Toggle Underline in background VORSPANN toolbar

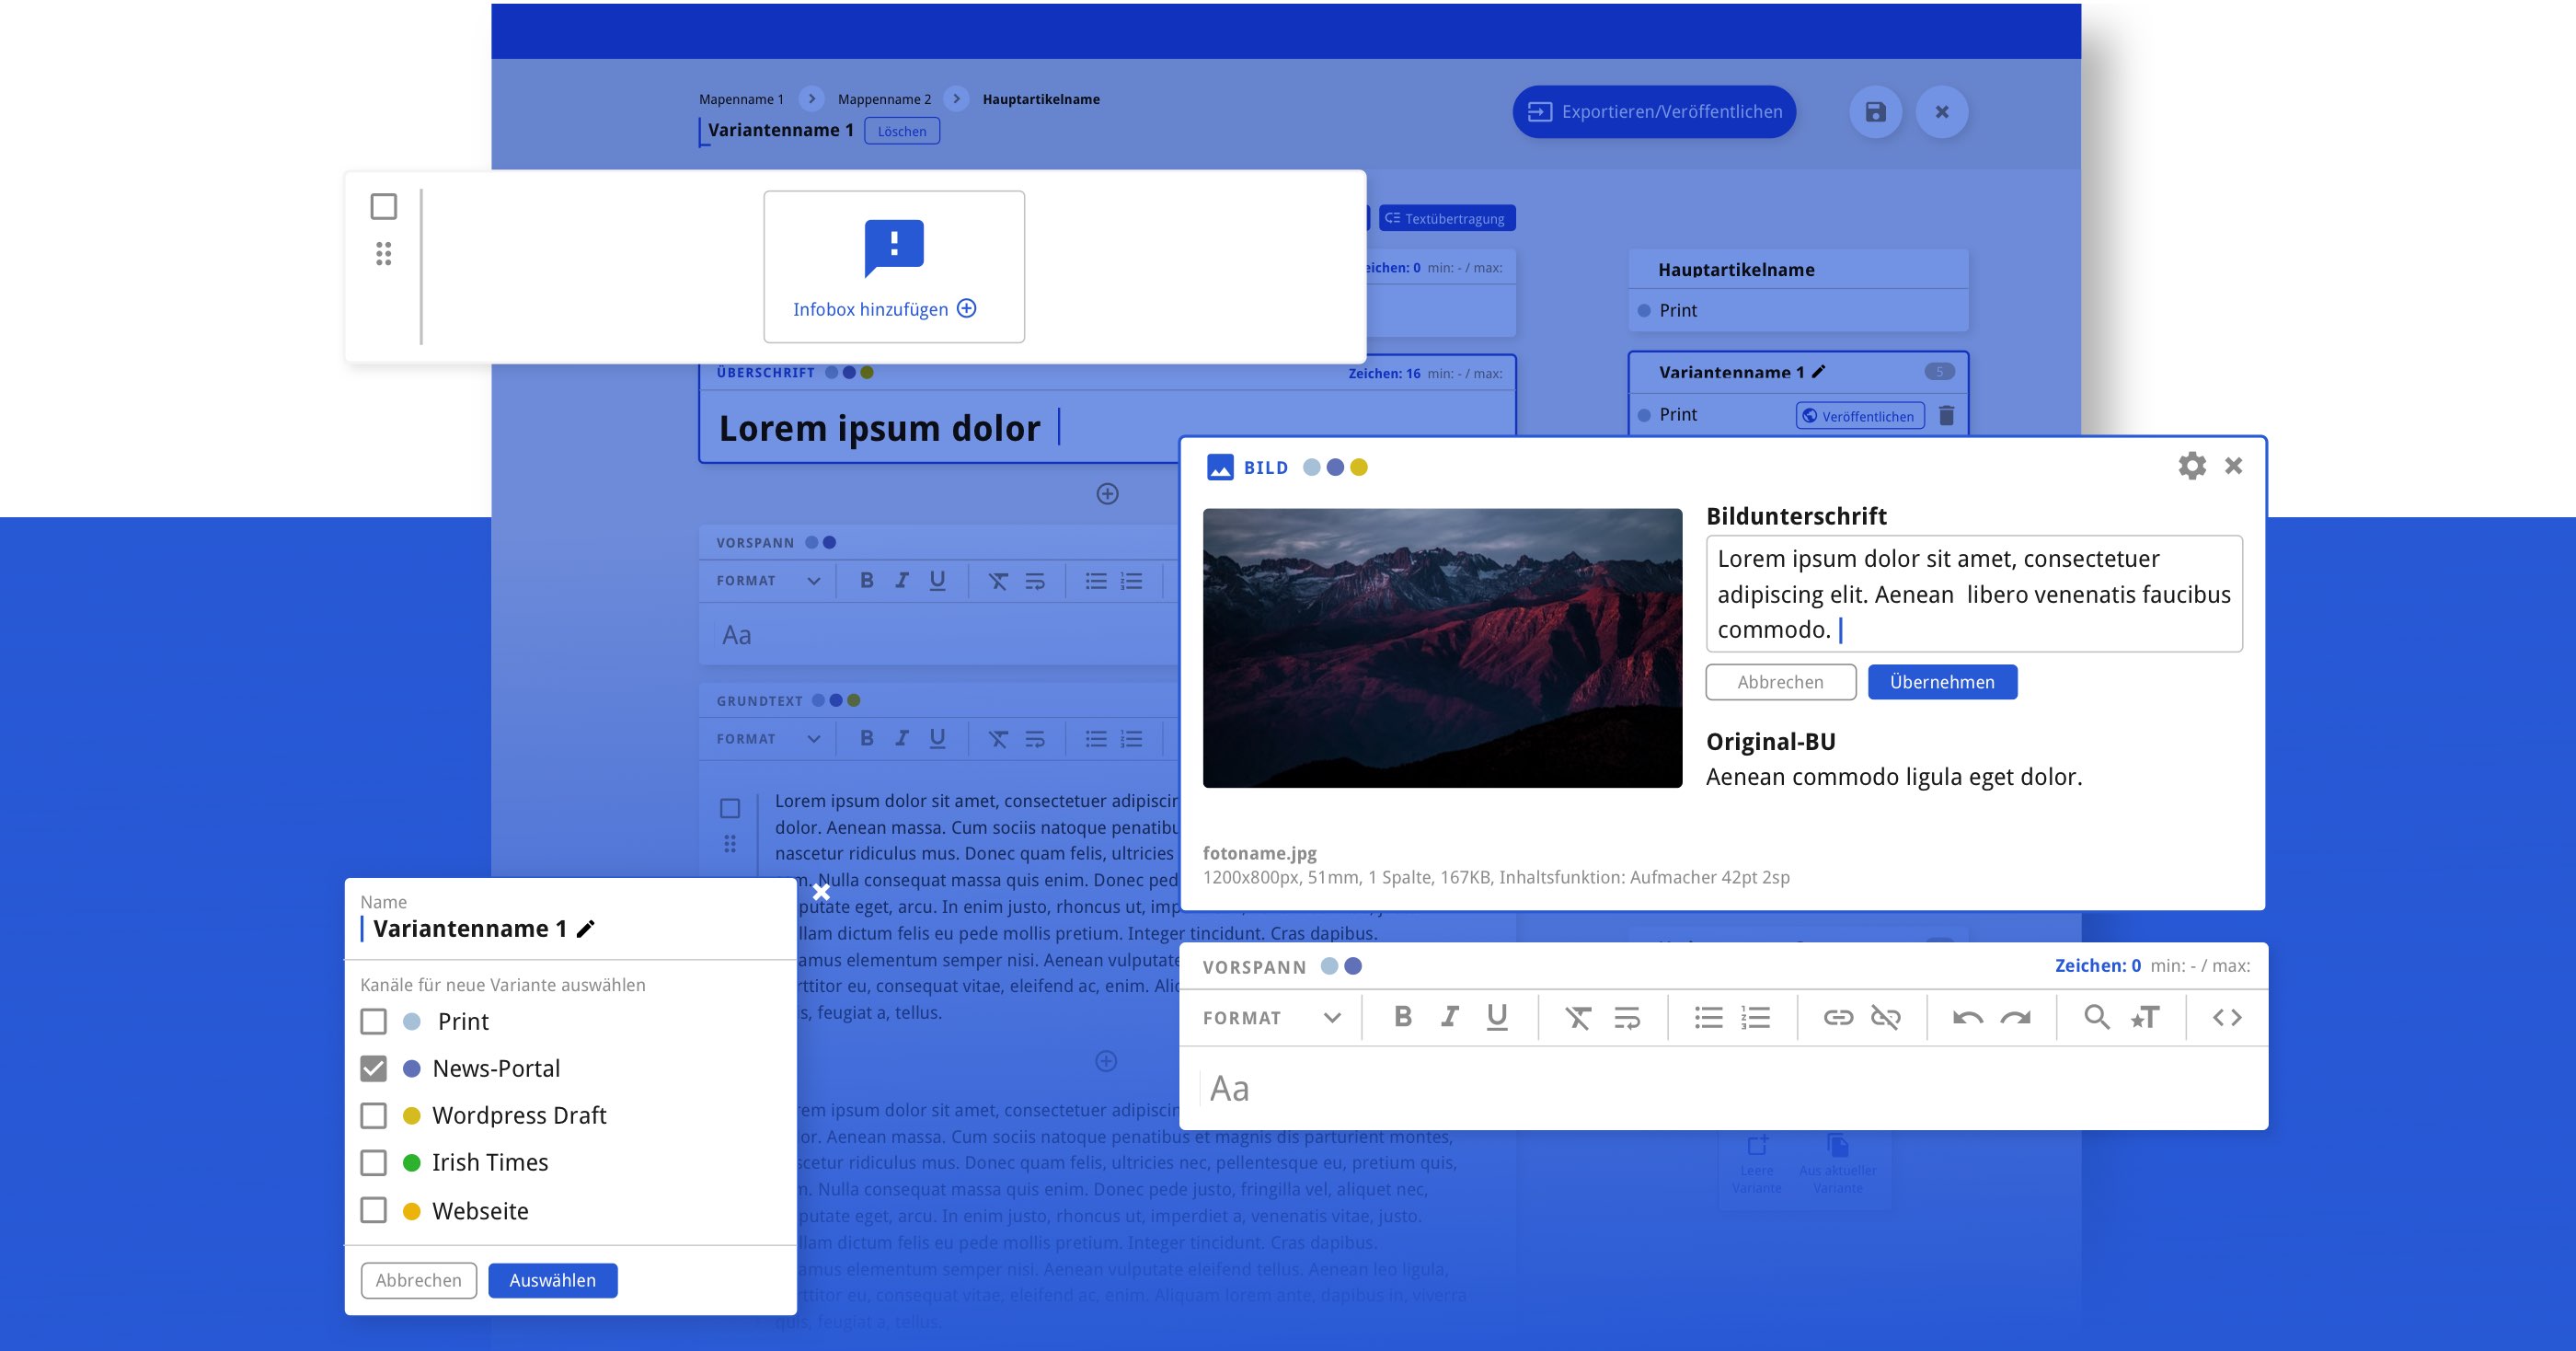pos(937,580)
